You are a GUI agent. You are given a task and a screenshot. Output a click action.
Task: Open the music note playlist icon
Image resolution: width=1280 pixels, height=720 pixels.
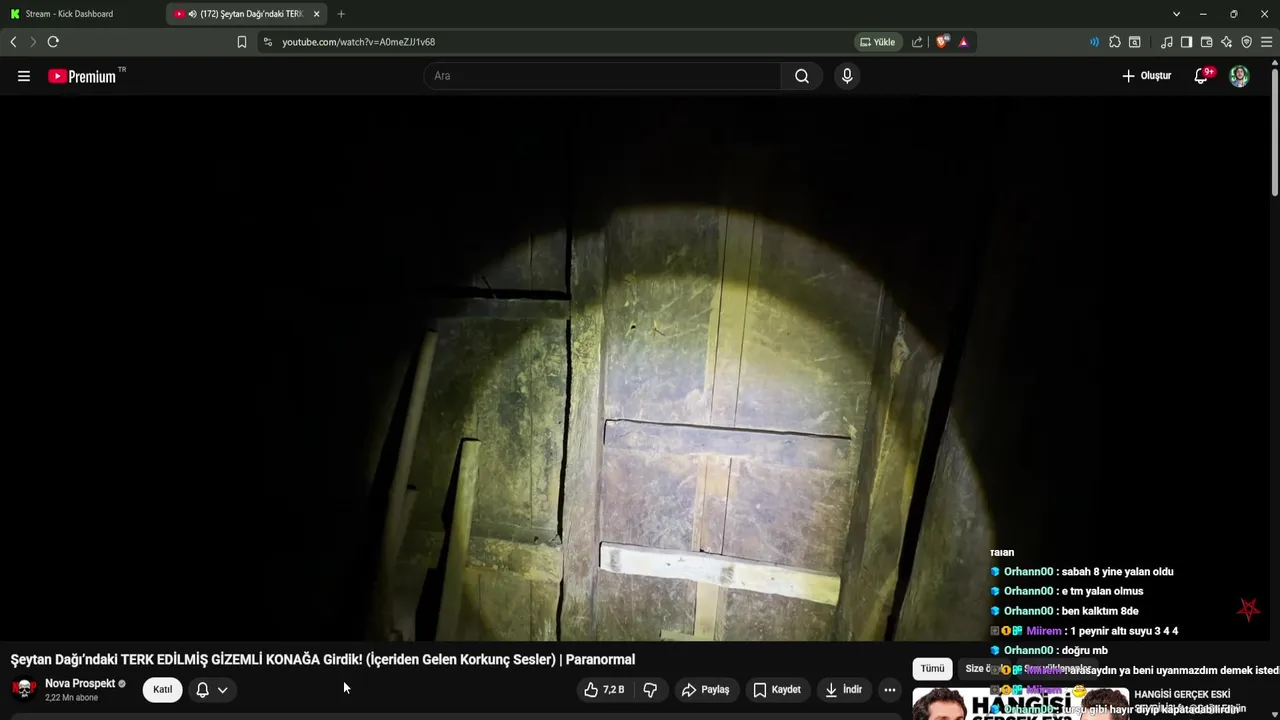[1167, 42]
